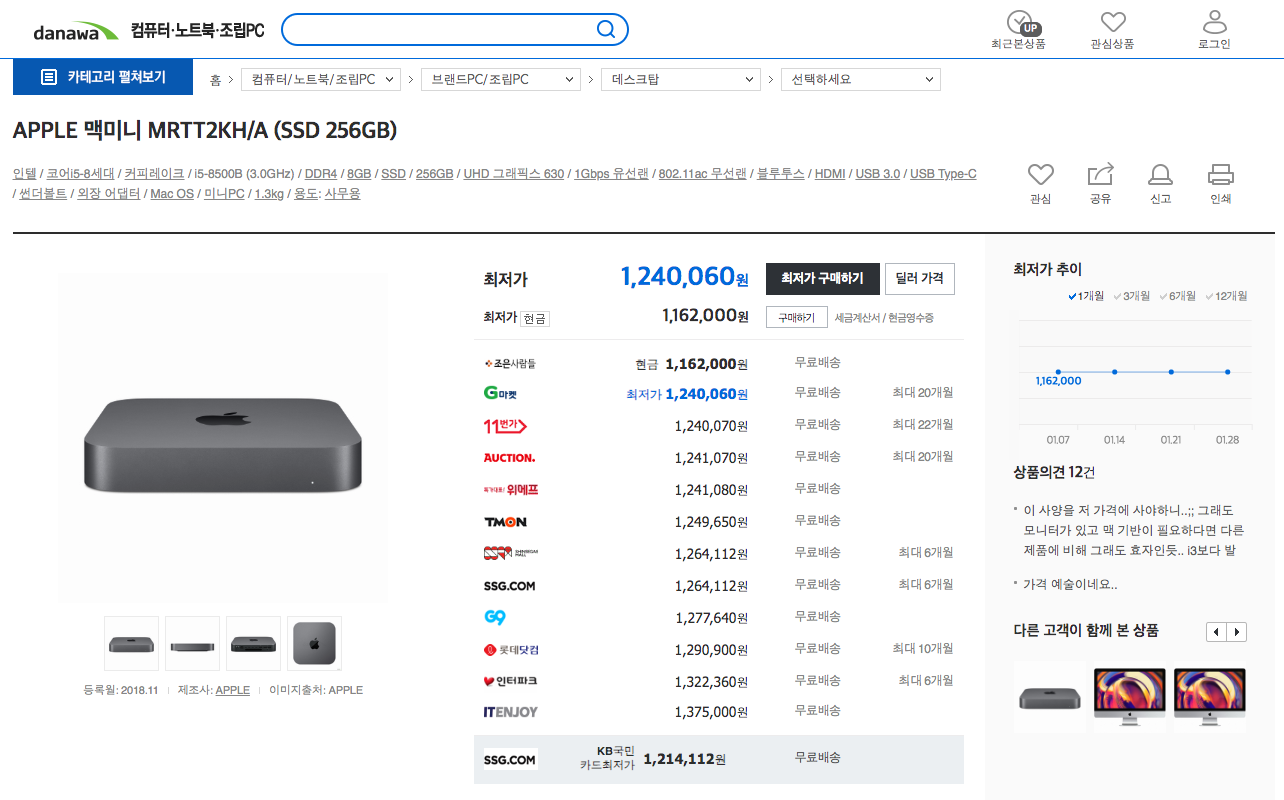
Task: Open the middle related iMac product thumbnail
Action: coord(1129,697)
